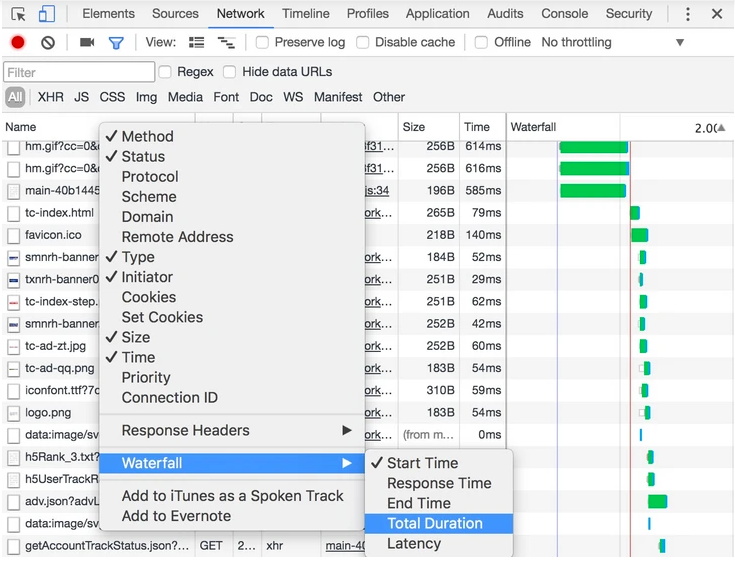Click the favicon.ico waterfall bar

click(x=640, y=235)
